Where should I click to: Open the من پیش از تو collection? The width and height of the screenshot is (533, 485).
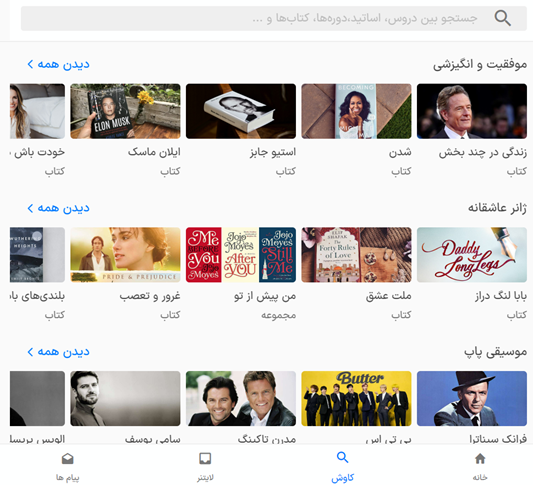coord(241,255)
